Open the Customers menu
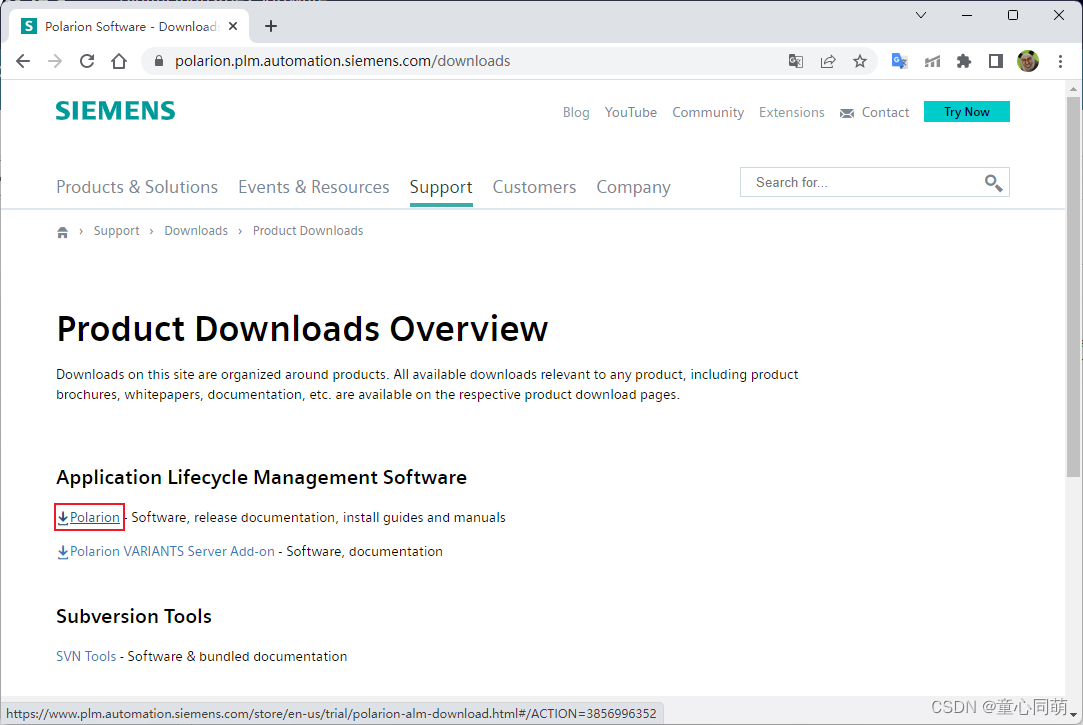Image resolution: width=1083 pixels, height=725 pixels. point(534,187)
